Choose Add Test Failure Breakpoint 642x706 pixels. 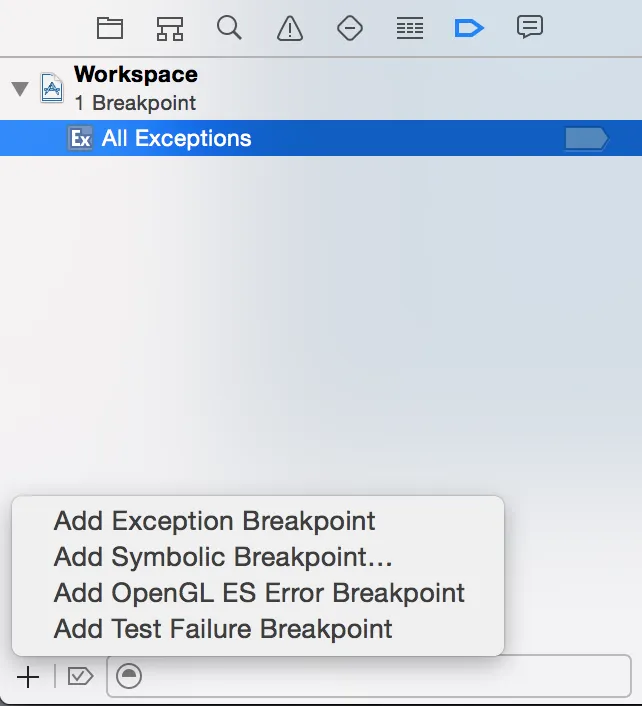coord(223,629)
